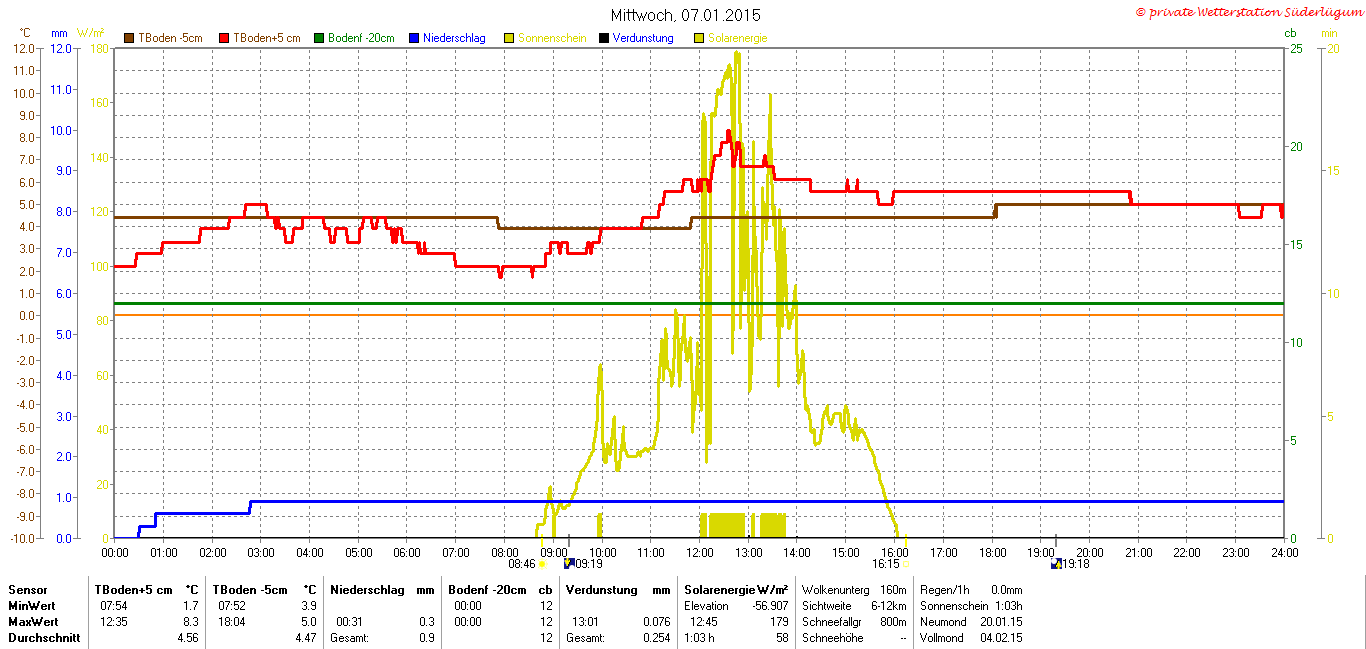Click the moonset icon next to 09:19
1366x649 pixels.
pyautogui.click(x=569, y=564)
